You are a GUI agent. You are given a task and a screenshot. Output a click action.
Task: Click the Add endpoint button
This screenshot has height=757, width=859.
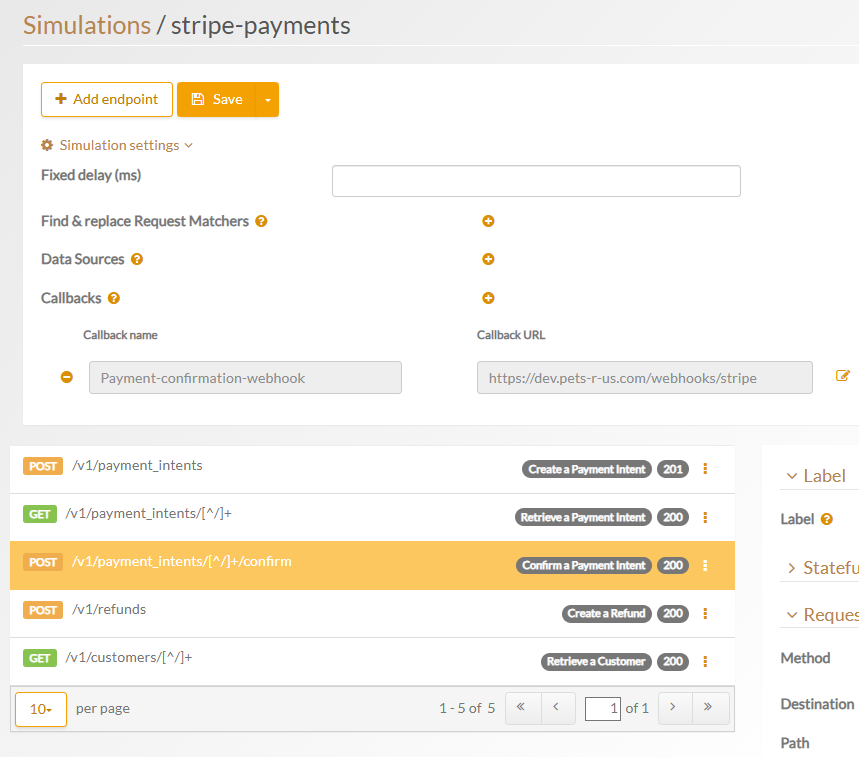coord(107,100)
